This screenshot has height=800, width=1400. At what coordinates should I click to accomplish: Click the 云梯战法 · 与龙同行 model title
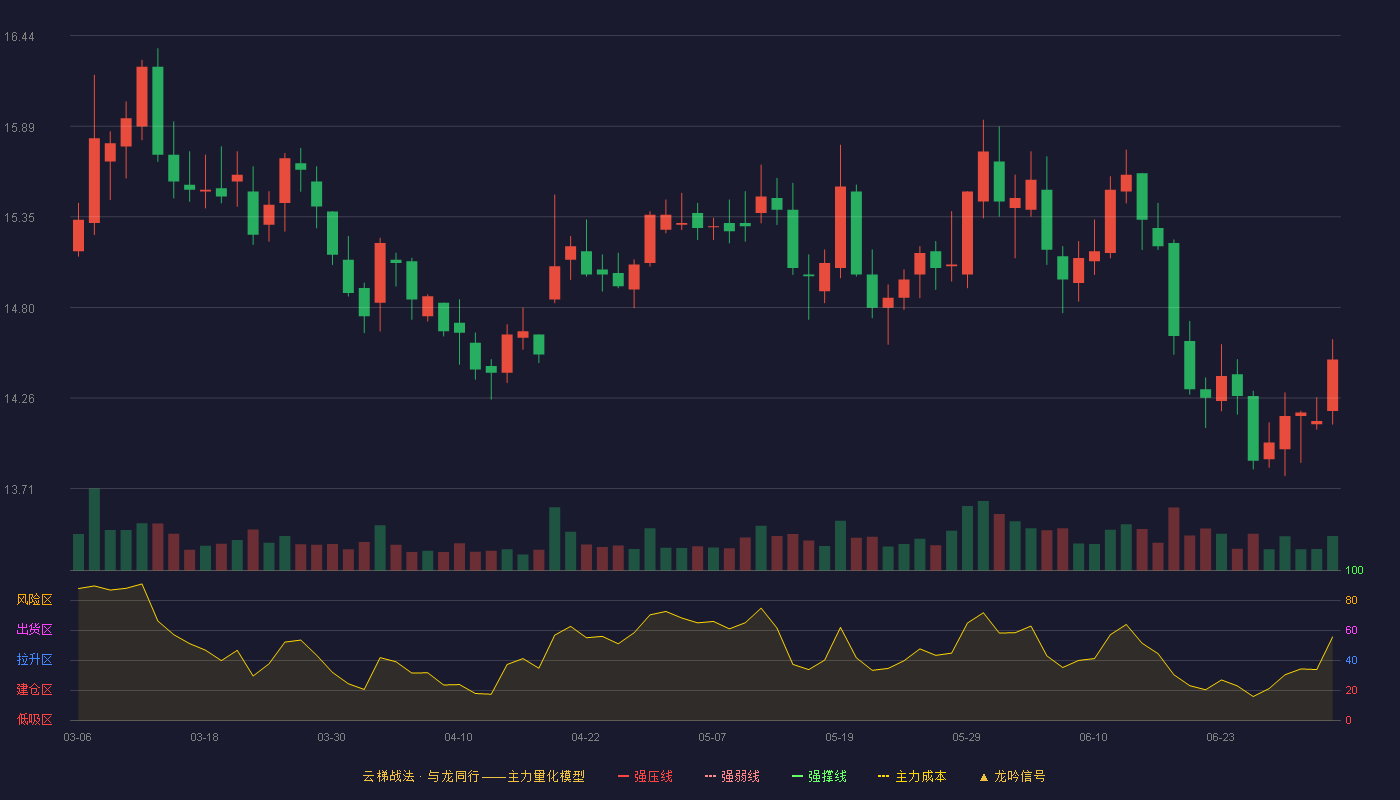(473, 776)
